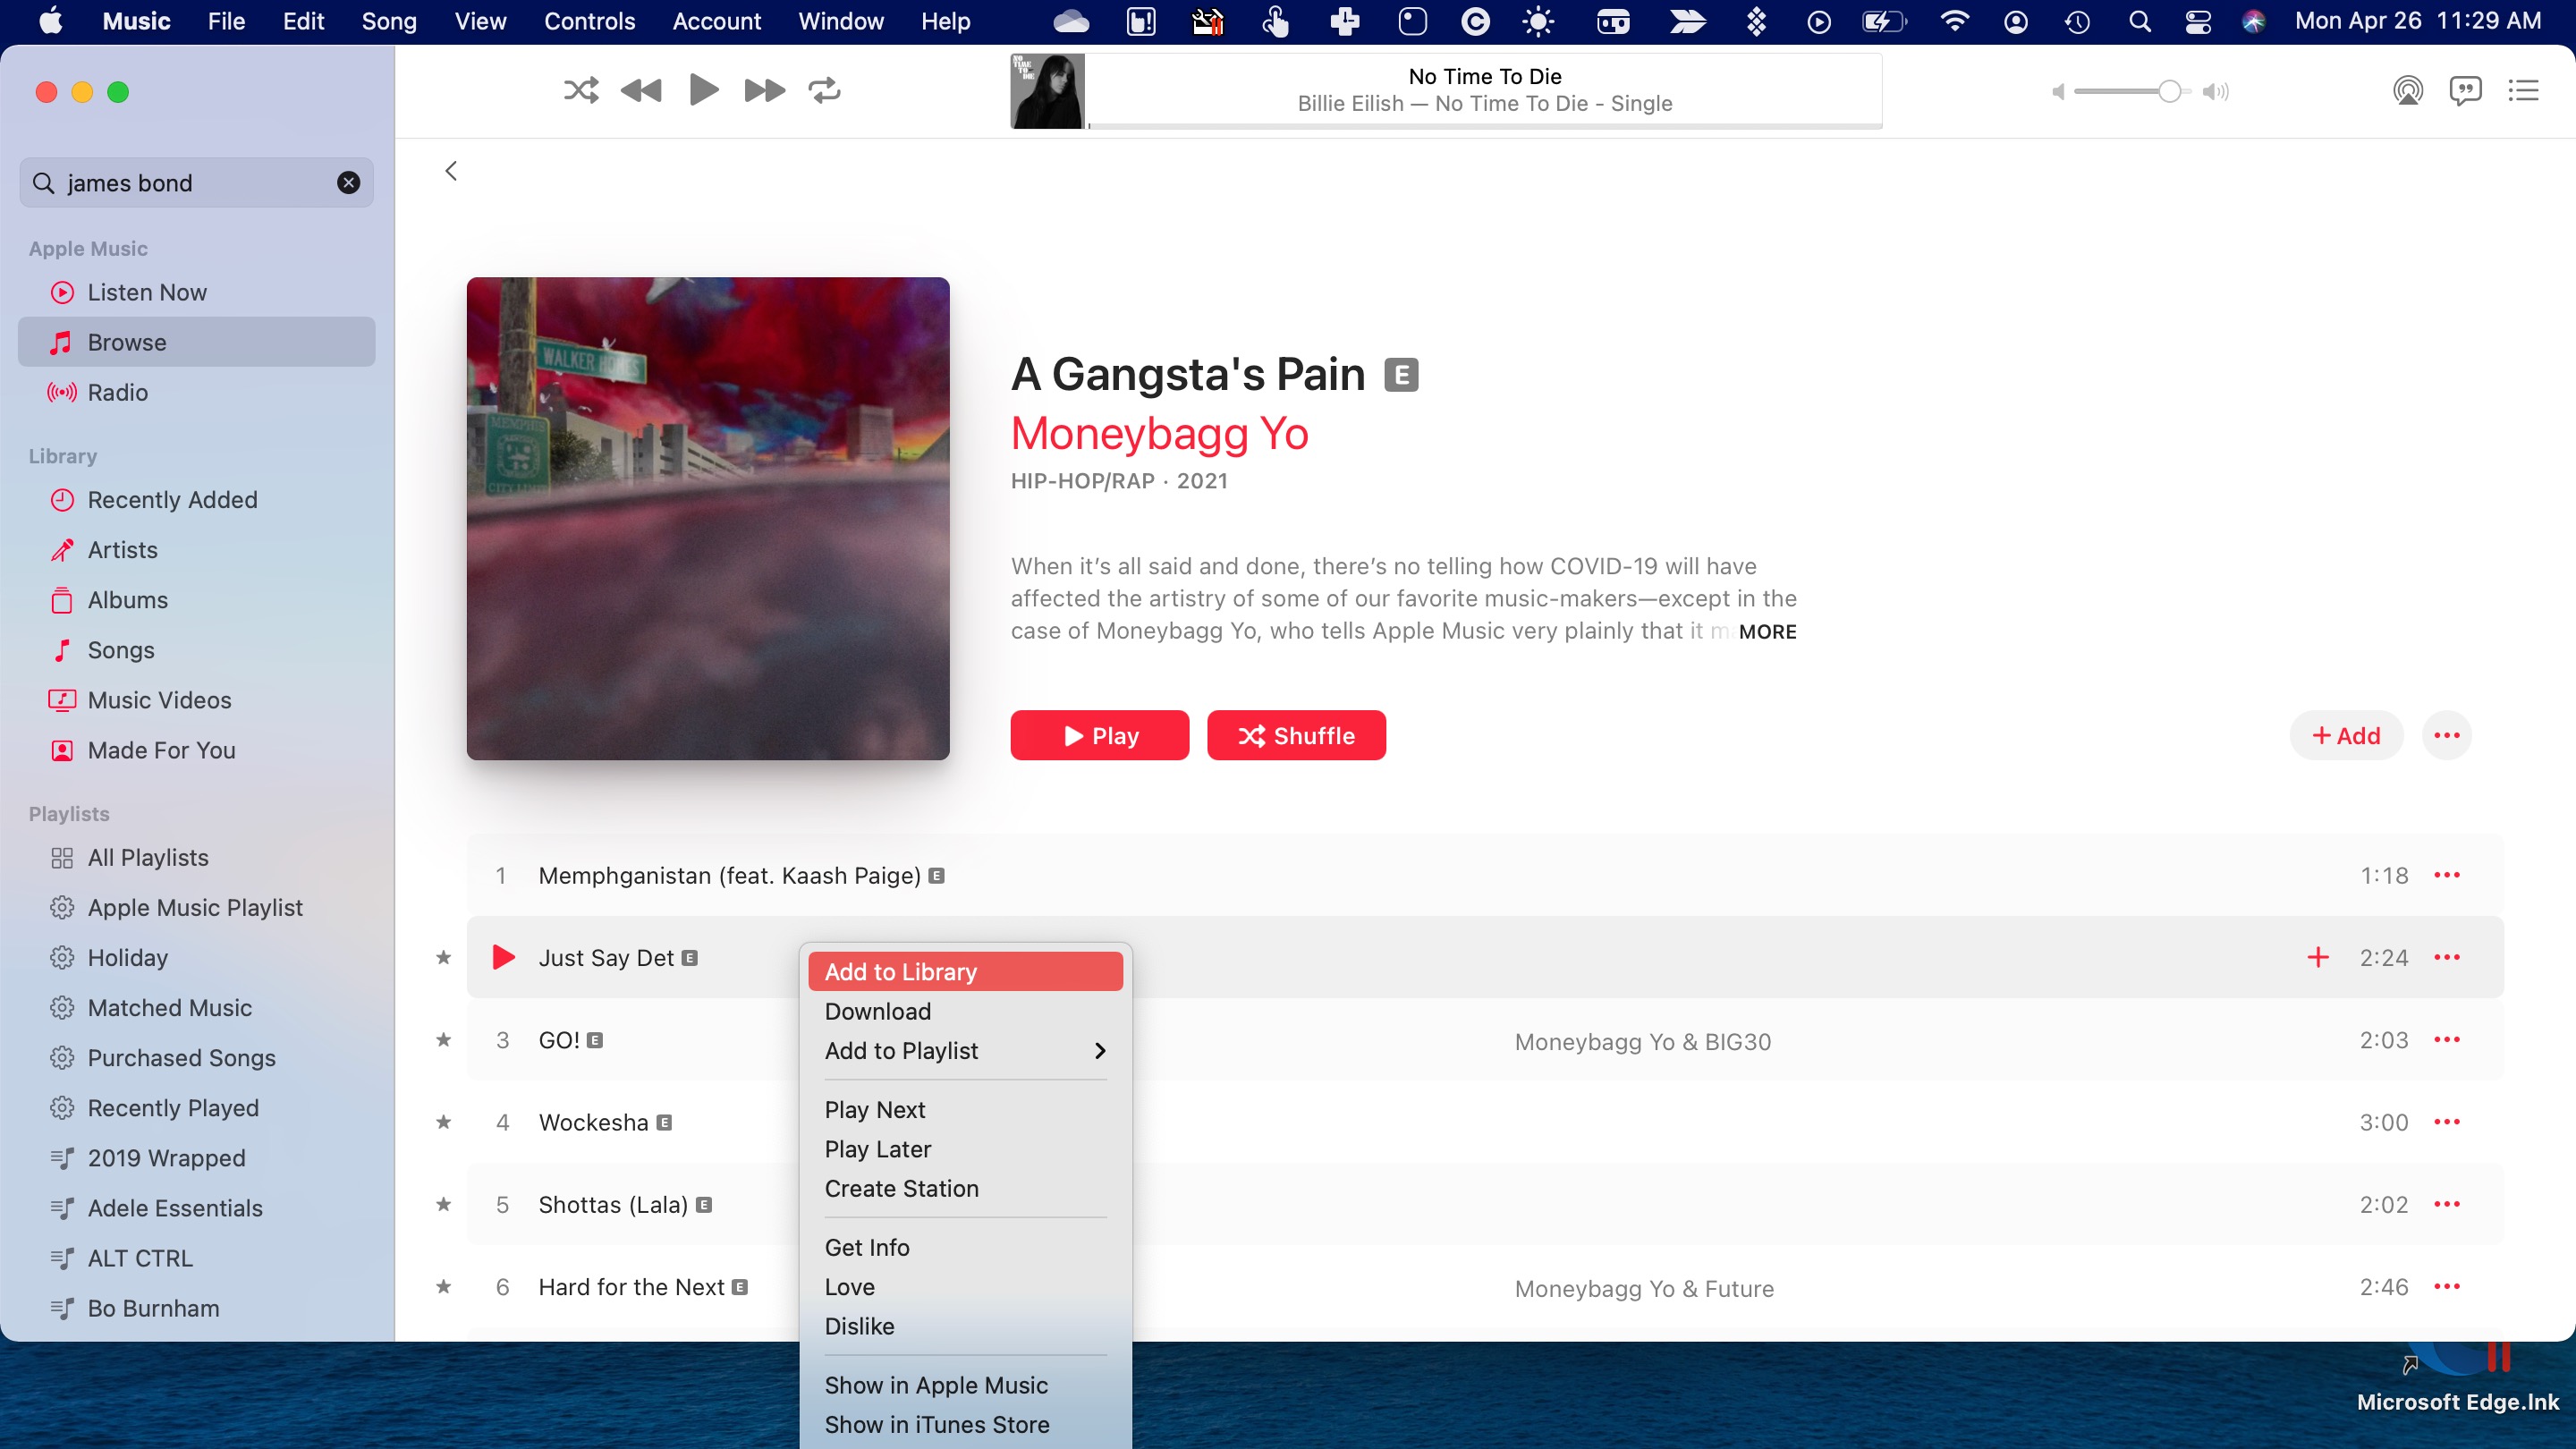The height and width of the screenshot is (1449, 2576).
Task: Open more options for Just Say Det
Action: (x=2447, y=958)
